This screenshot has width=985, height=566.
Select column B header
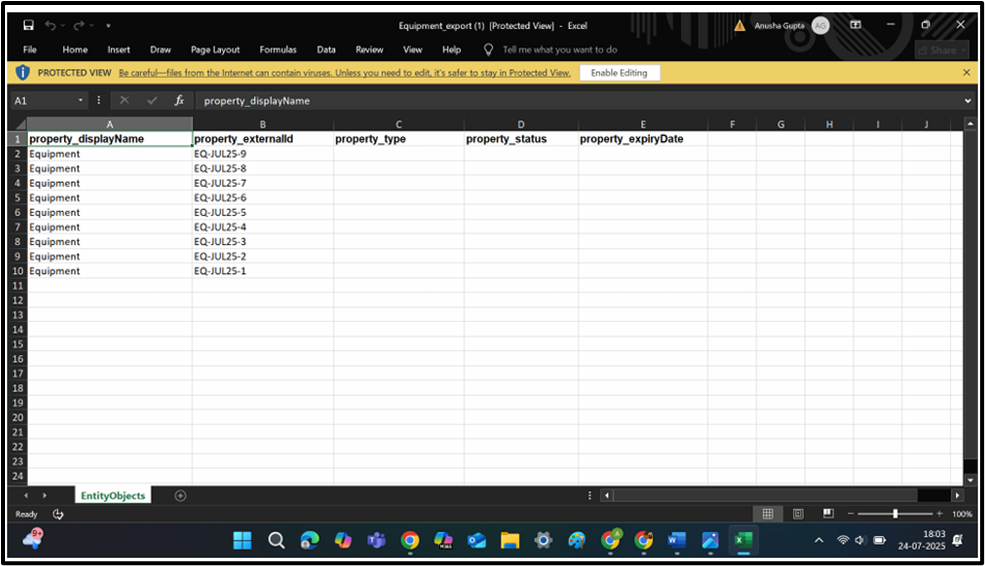coord(263,124)
